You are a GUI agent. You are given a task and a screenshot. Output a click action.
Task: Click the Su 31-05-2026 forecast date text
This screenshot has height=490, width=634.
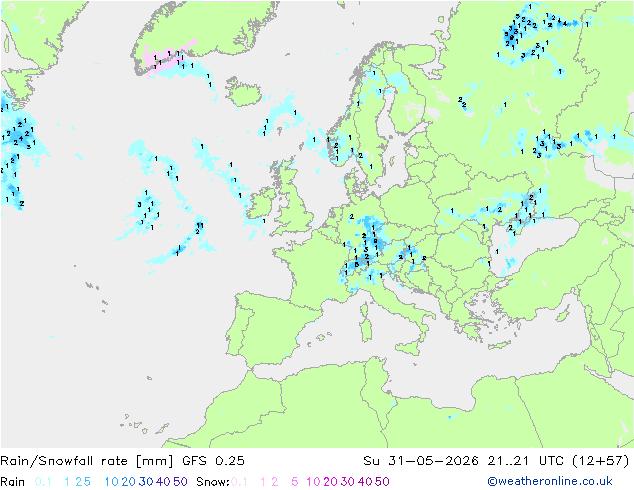(421, 461)
